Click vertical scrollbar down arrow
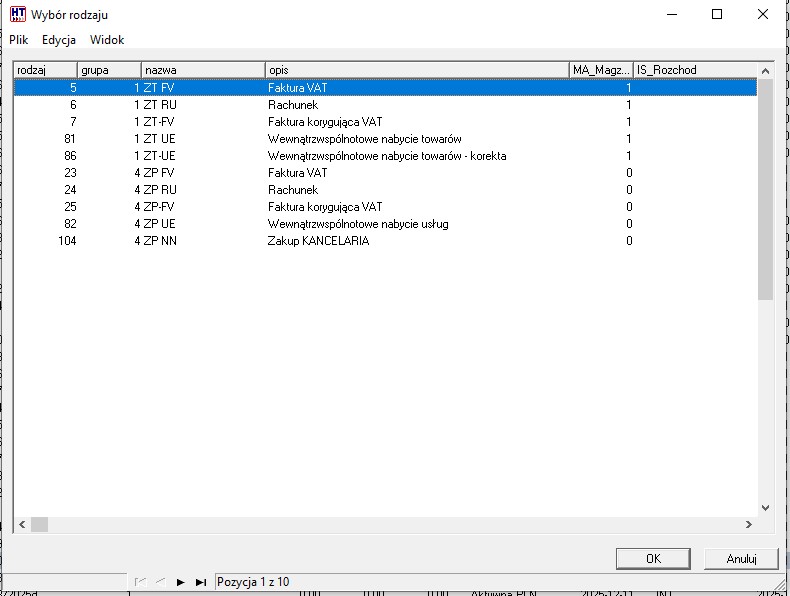The image size is (790, 596). click(766, 508)
